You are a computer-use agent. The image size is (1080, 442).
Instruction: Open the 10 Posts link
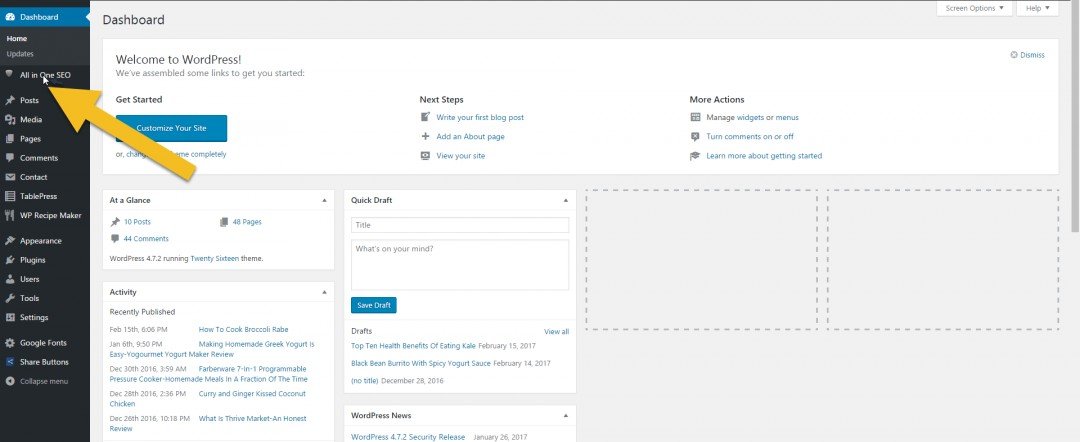pyautogui.click(x=137, y=222)
